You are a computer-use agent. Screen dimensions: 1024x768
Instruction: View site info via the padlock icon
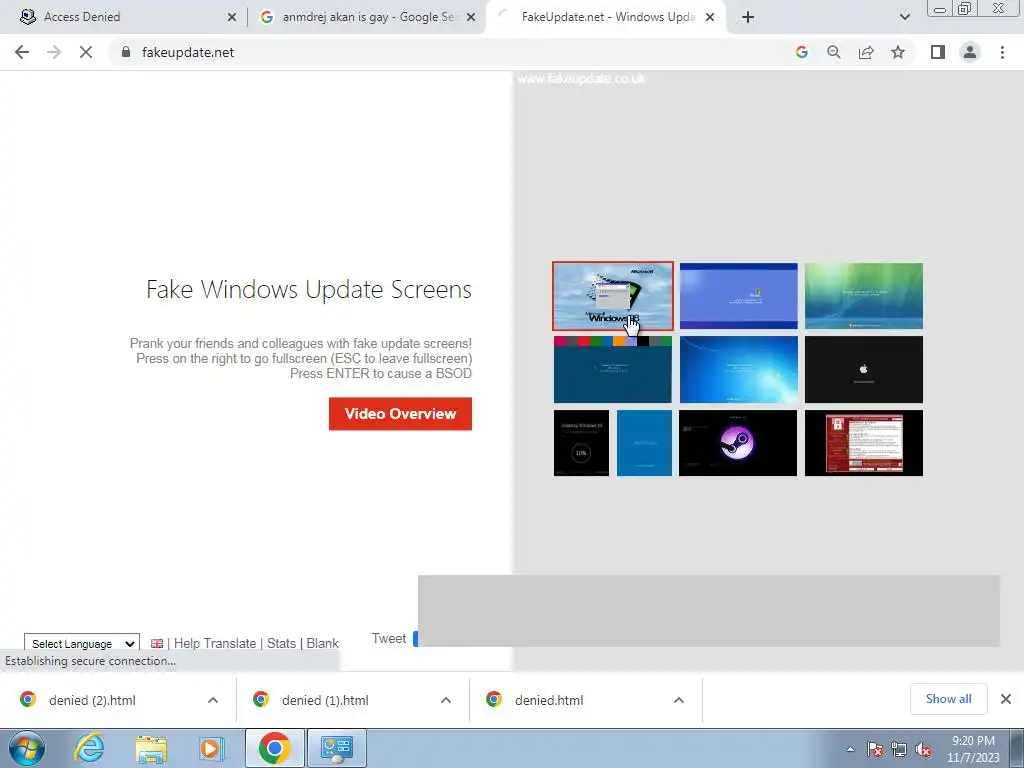[x=126, y=52]
